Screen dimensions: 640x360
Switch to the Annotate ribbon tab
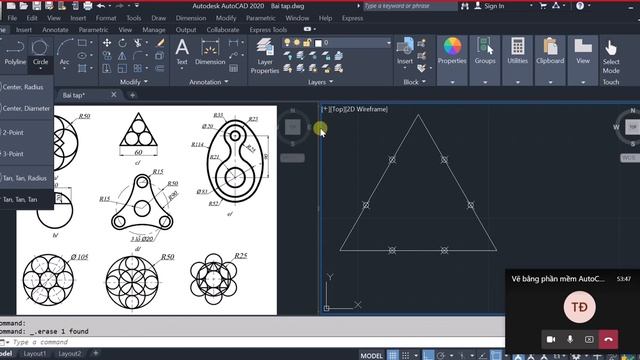(x=55, y=30)
